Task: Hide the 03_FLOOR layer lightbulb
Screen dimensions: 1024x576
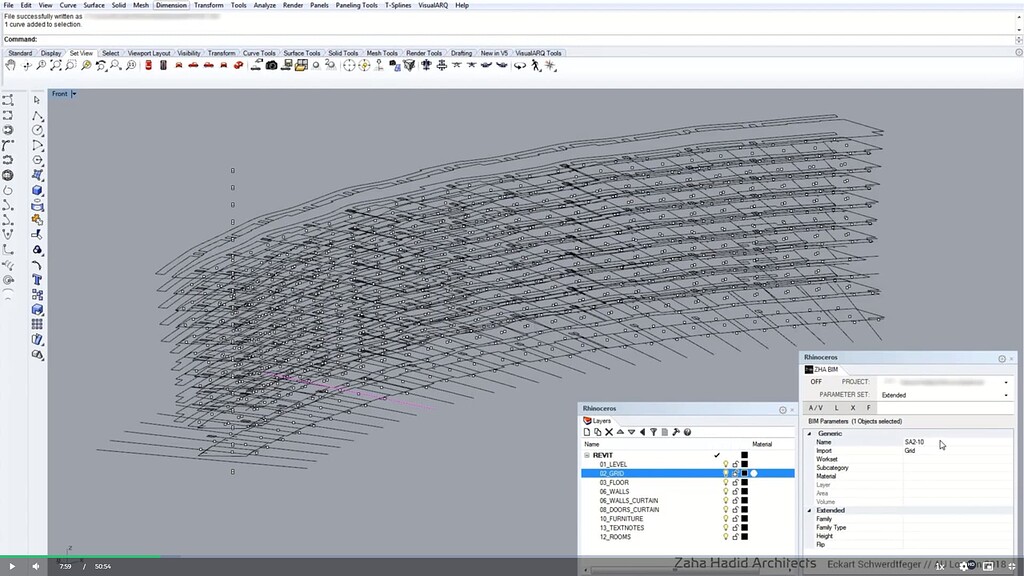Action: tap(726, 483)
